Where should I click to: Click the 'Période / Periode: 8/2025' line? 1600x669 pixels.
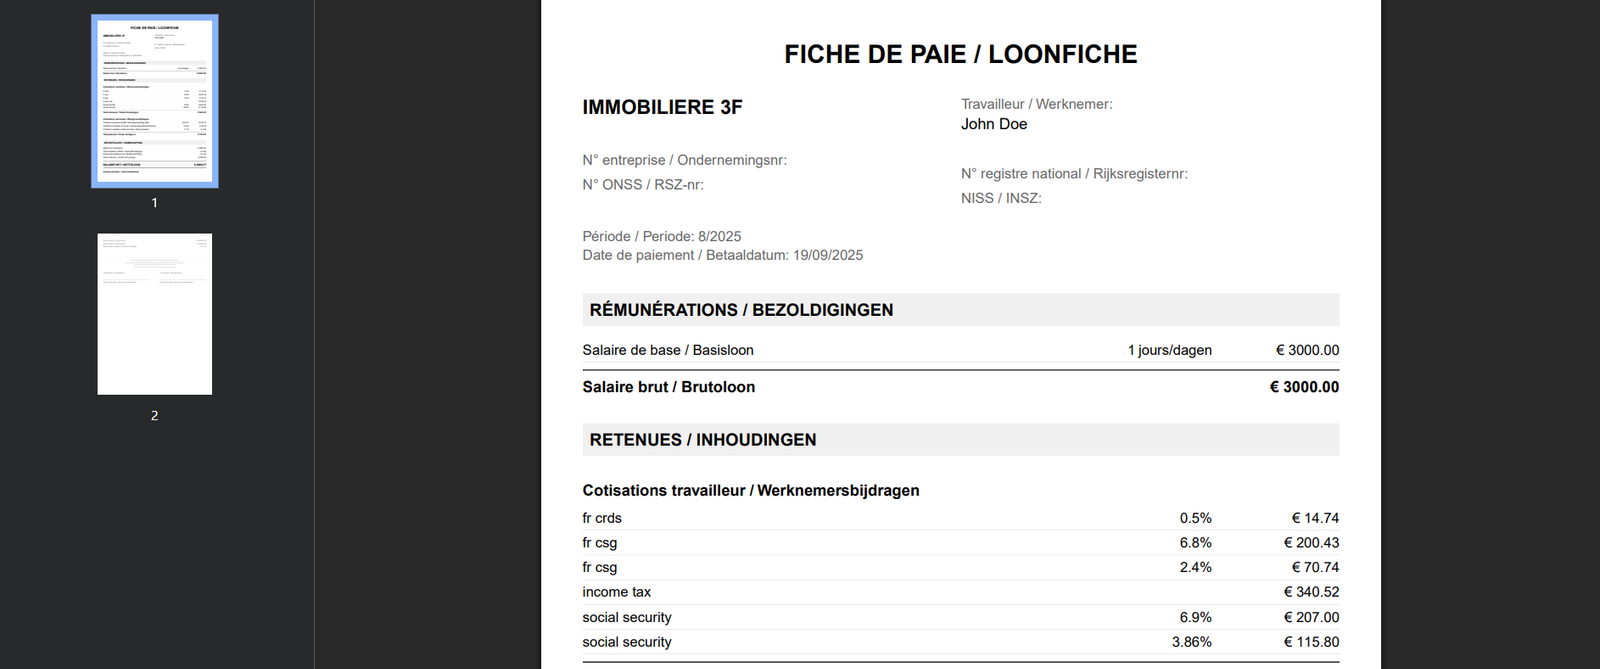[x=661, y=236]
